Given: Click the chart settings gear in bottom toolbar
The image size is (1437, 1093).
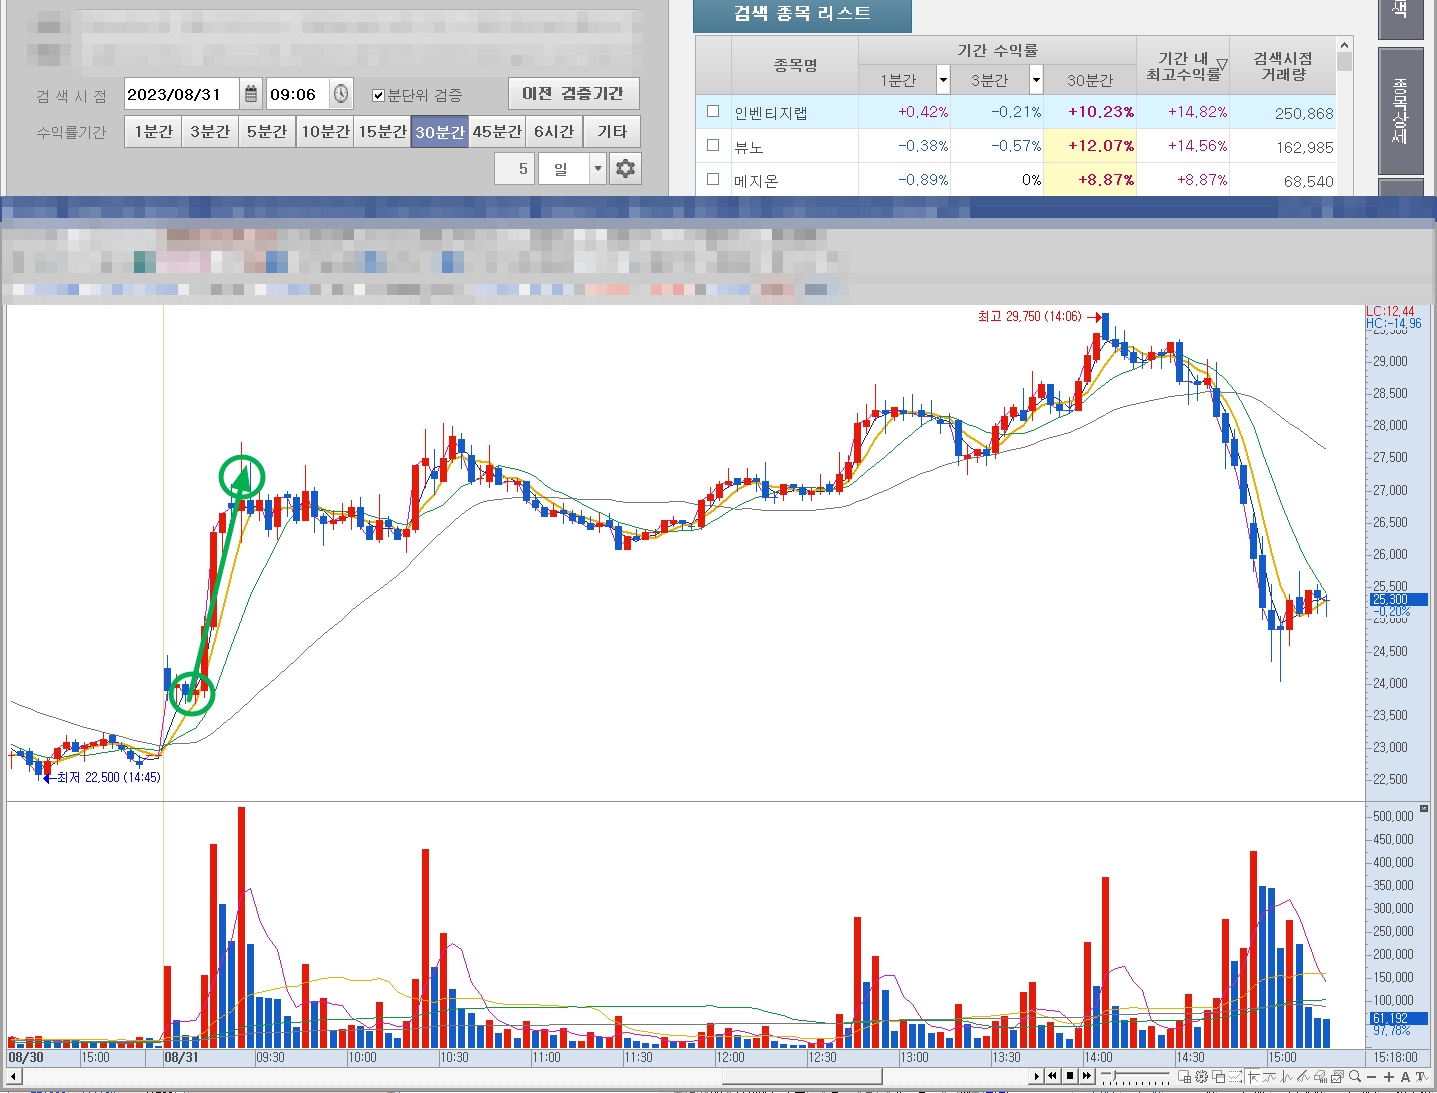Looking at the screenshot, I should [x=1201, y=1077].
